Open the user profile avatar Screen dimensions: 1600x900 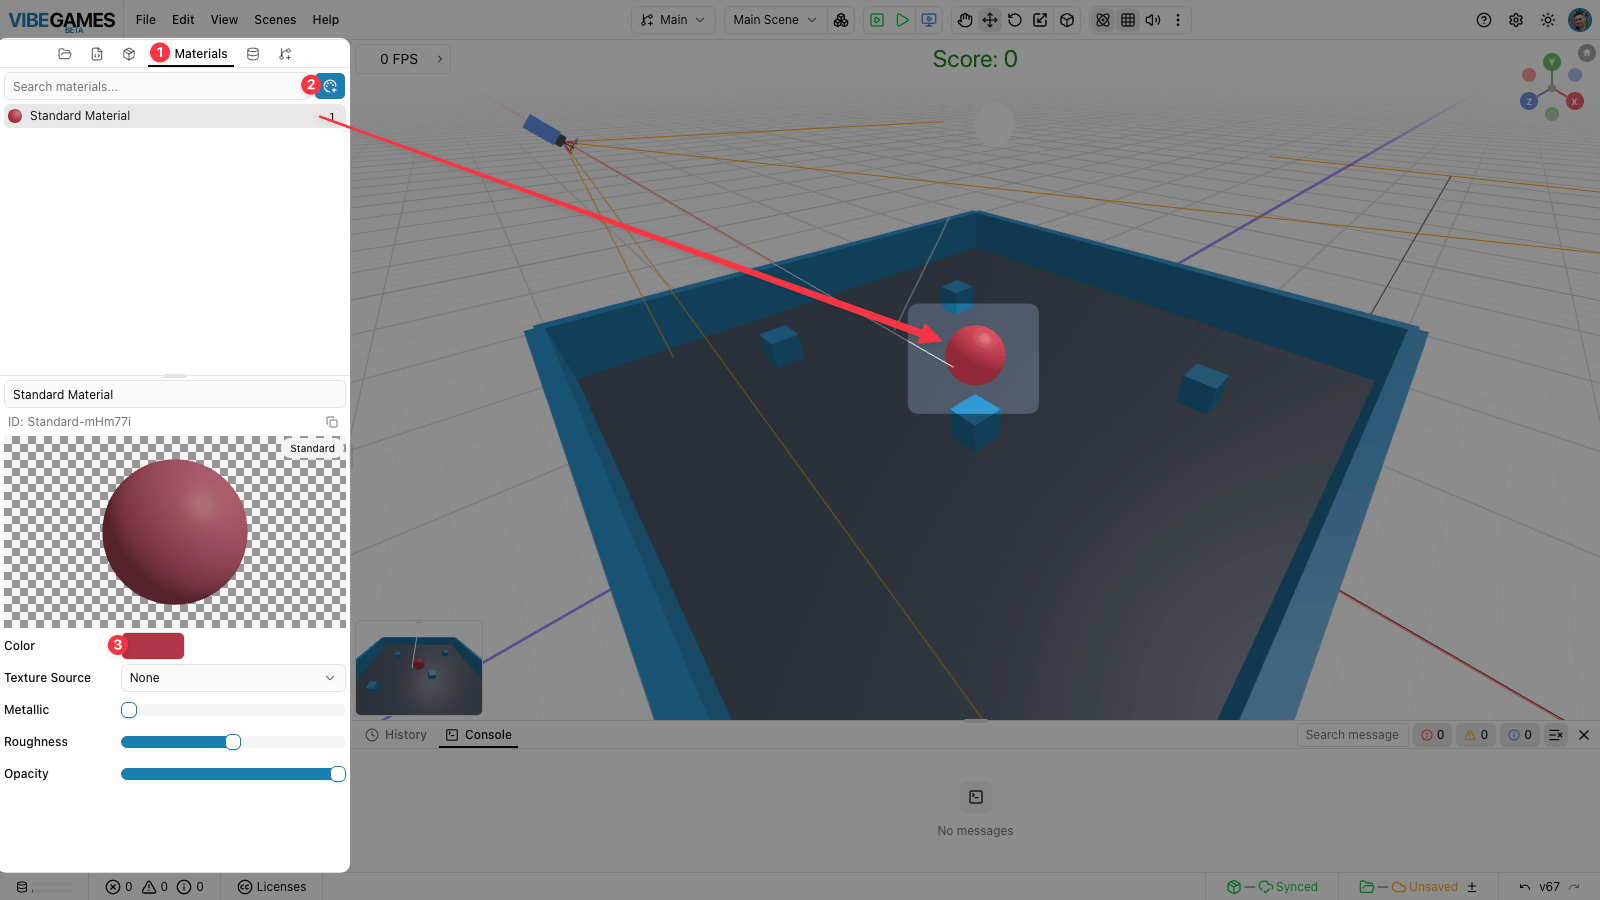pyautogui.click(x=1580, y=20)
